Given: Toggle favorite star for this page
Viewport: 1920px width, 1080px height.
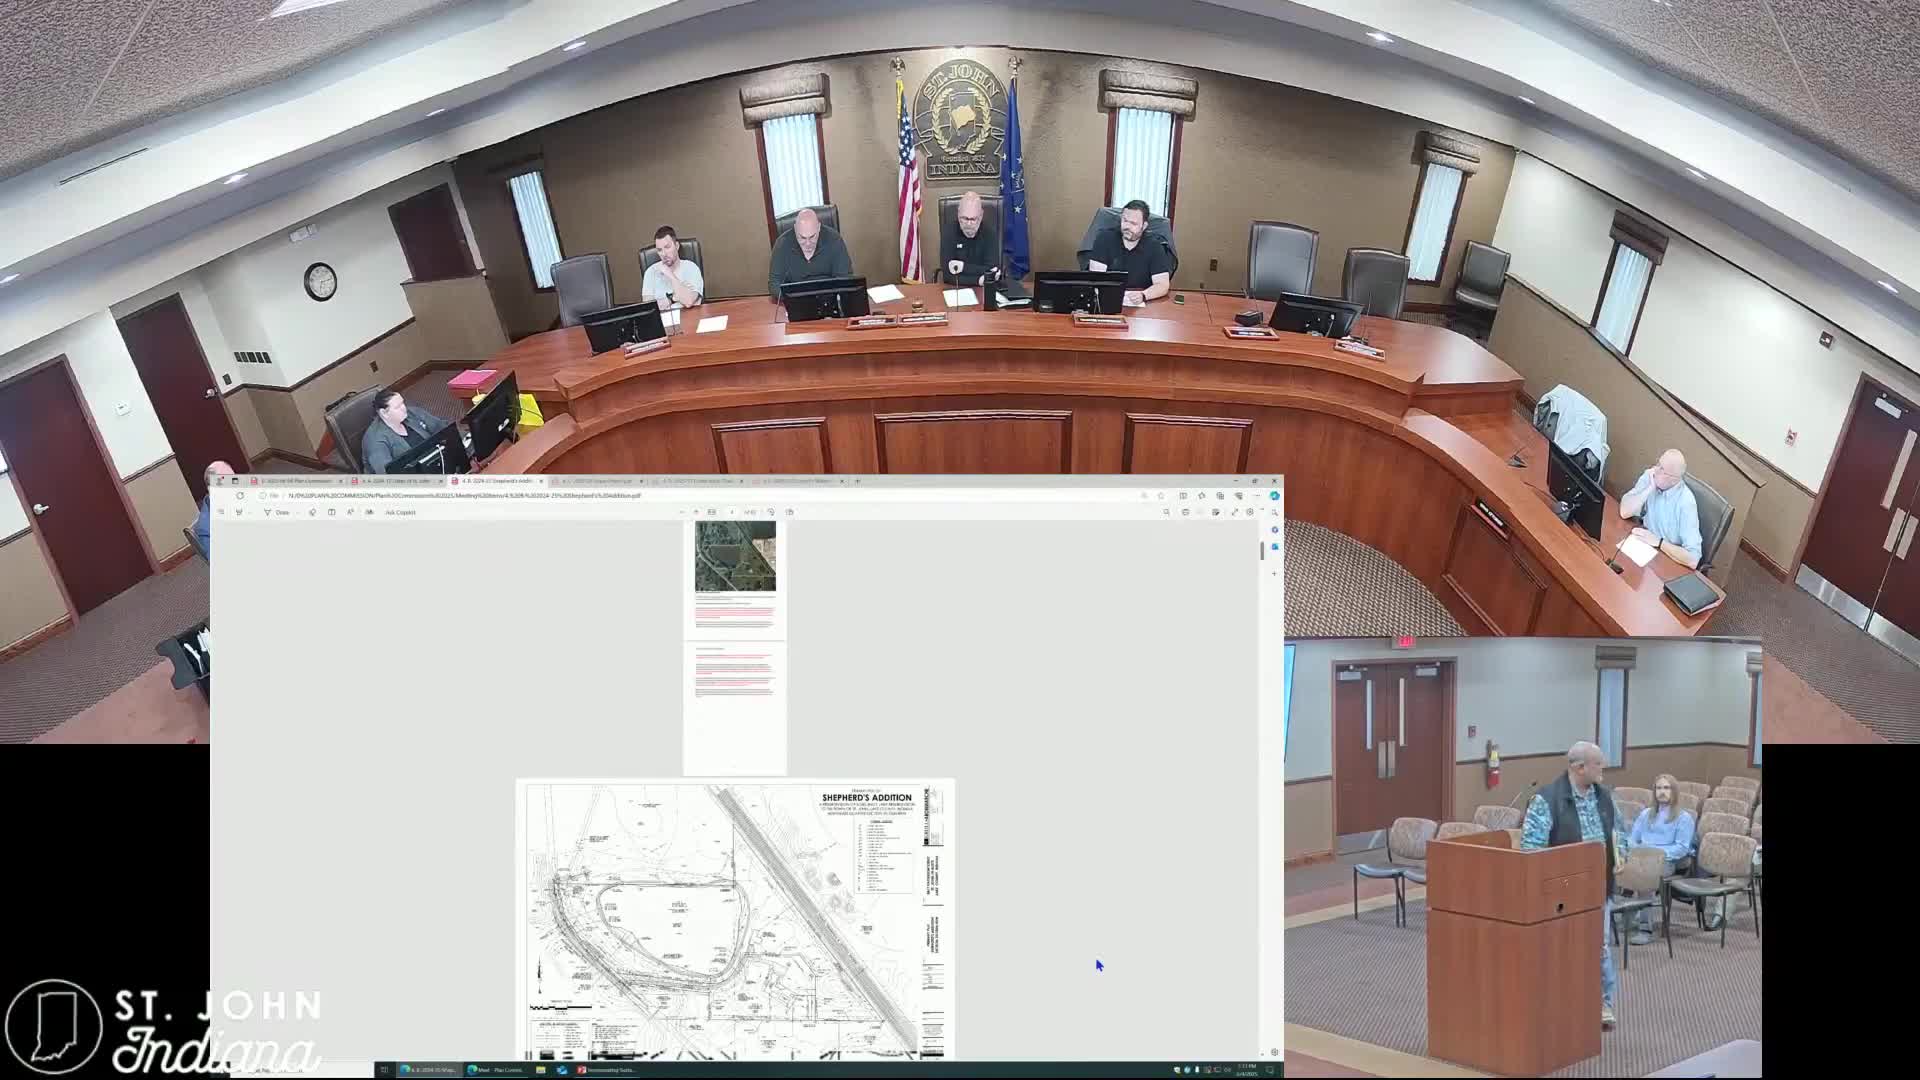Looking at the screenshot, I should (1161, 495).
